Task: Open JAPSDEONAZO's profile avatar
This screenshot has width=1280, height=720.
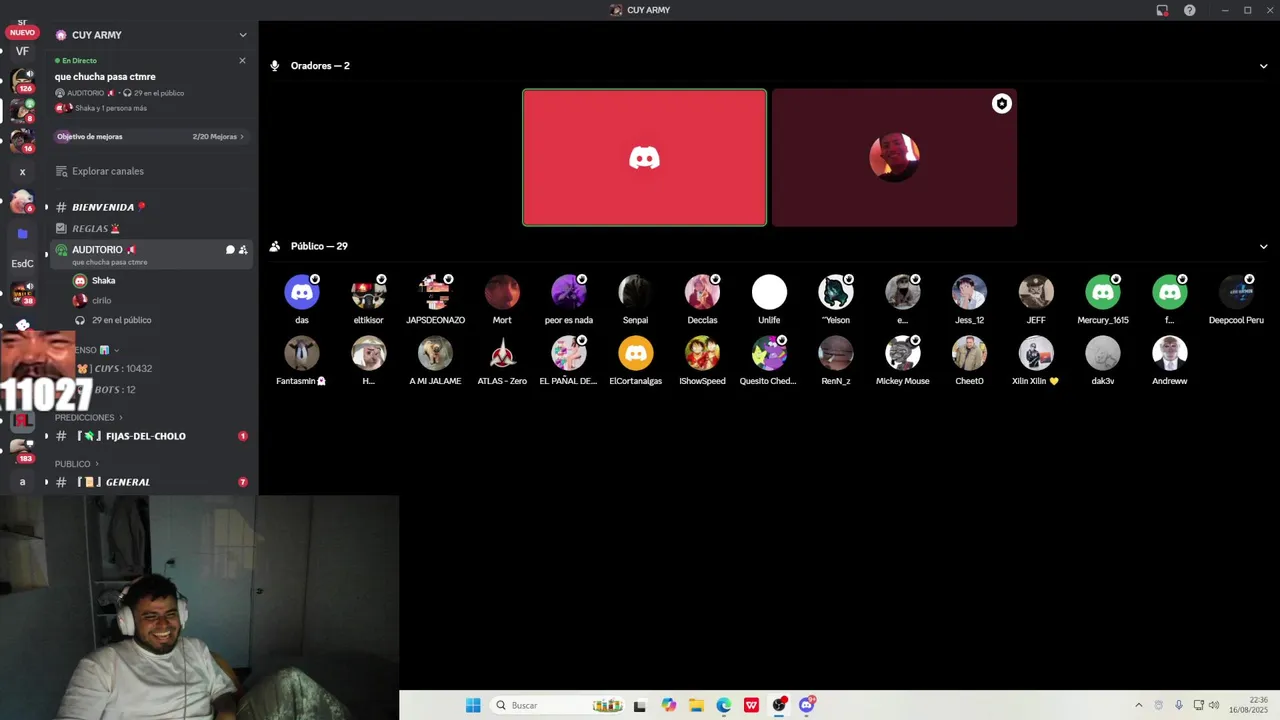Action: pos(435,292)
